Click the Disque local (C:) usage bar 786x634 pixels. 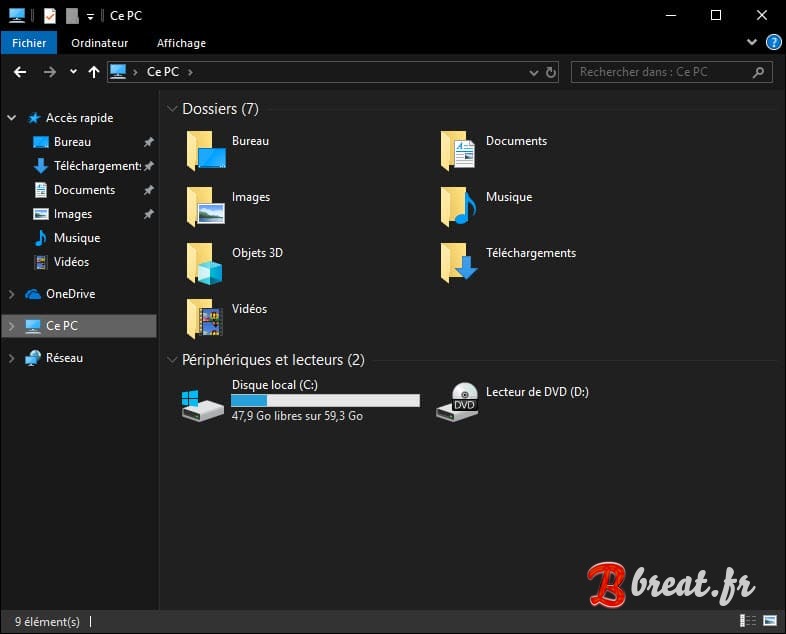point(325,400)
